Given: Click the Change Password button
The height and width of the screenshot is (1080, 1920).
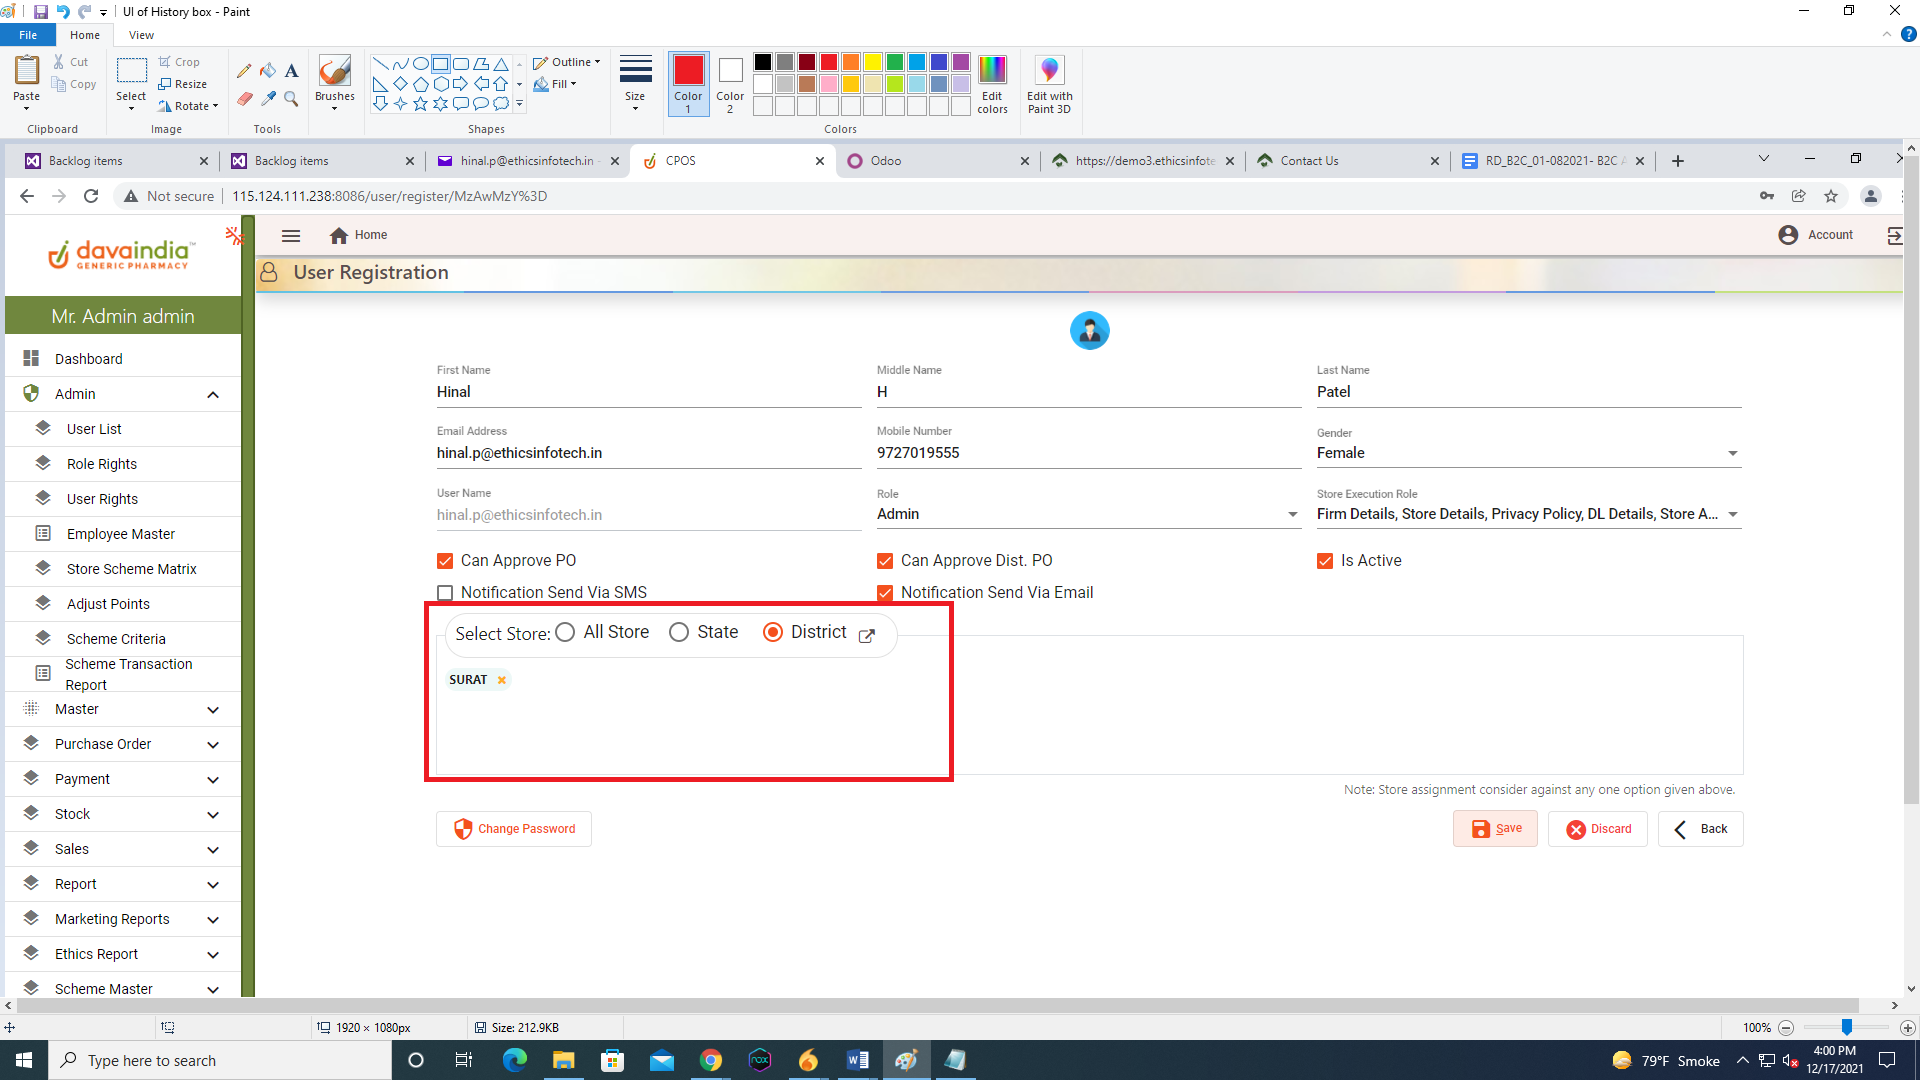Looking at the screenshot, I should point(514,829).
